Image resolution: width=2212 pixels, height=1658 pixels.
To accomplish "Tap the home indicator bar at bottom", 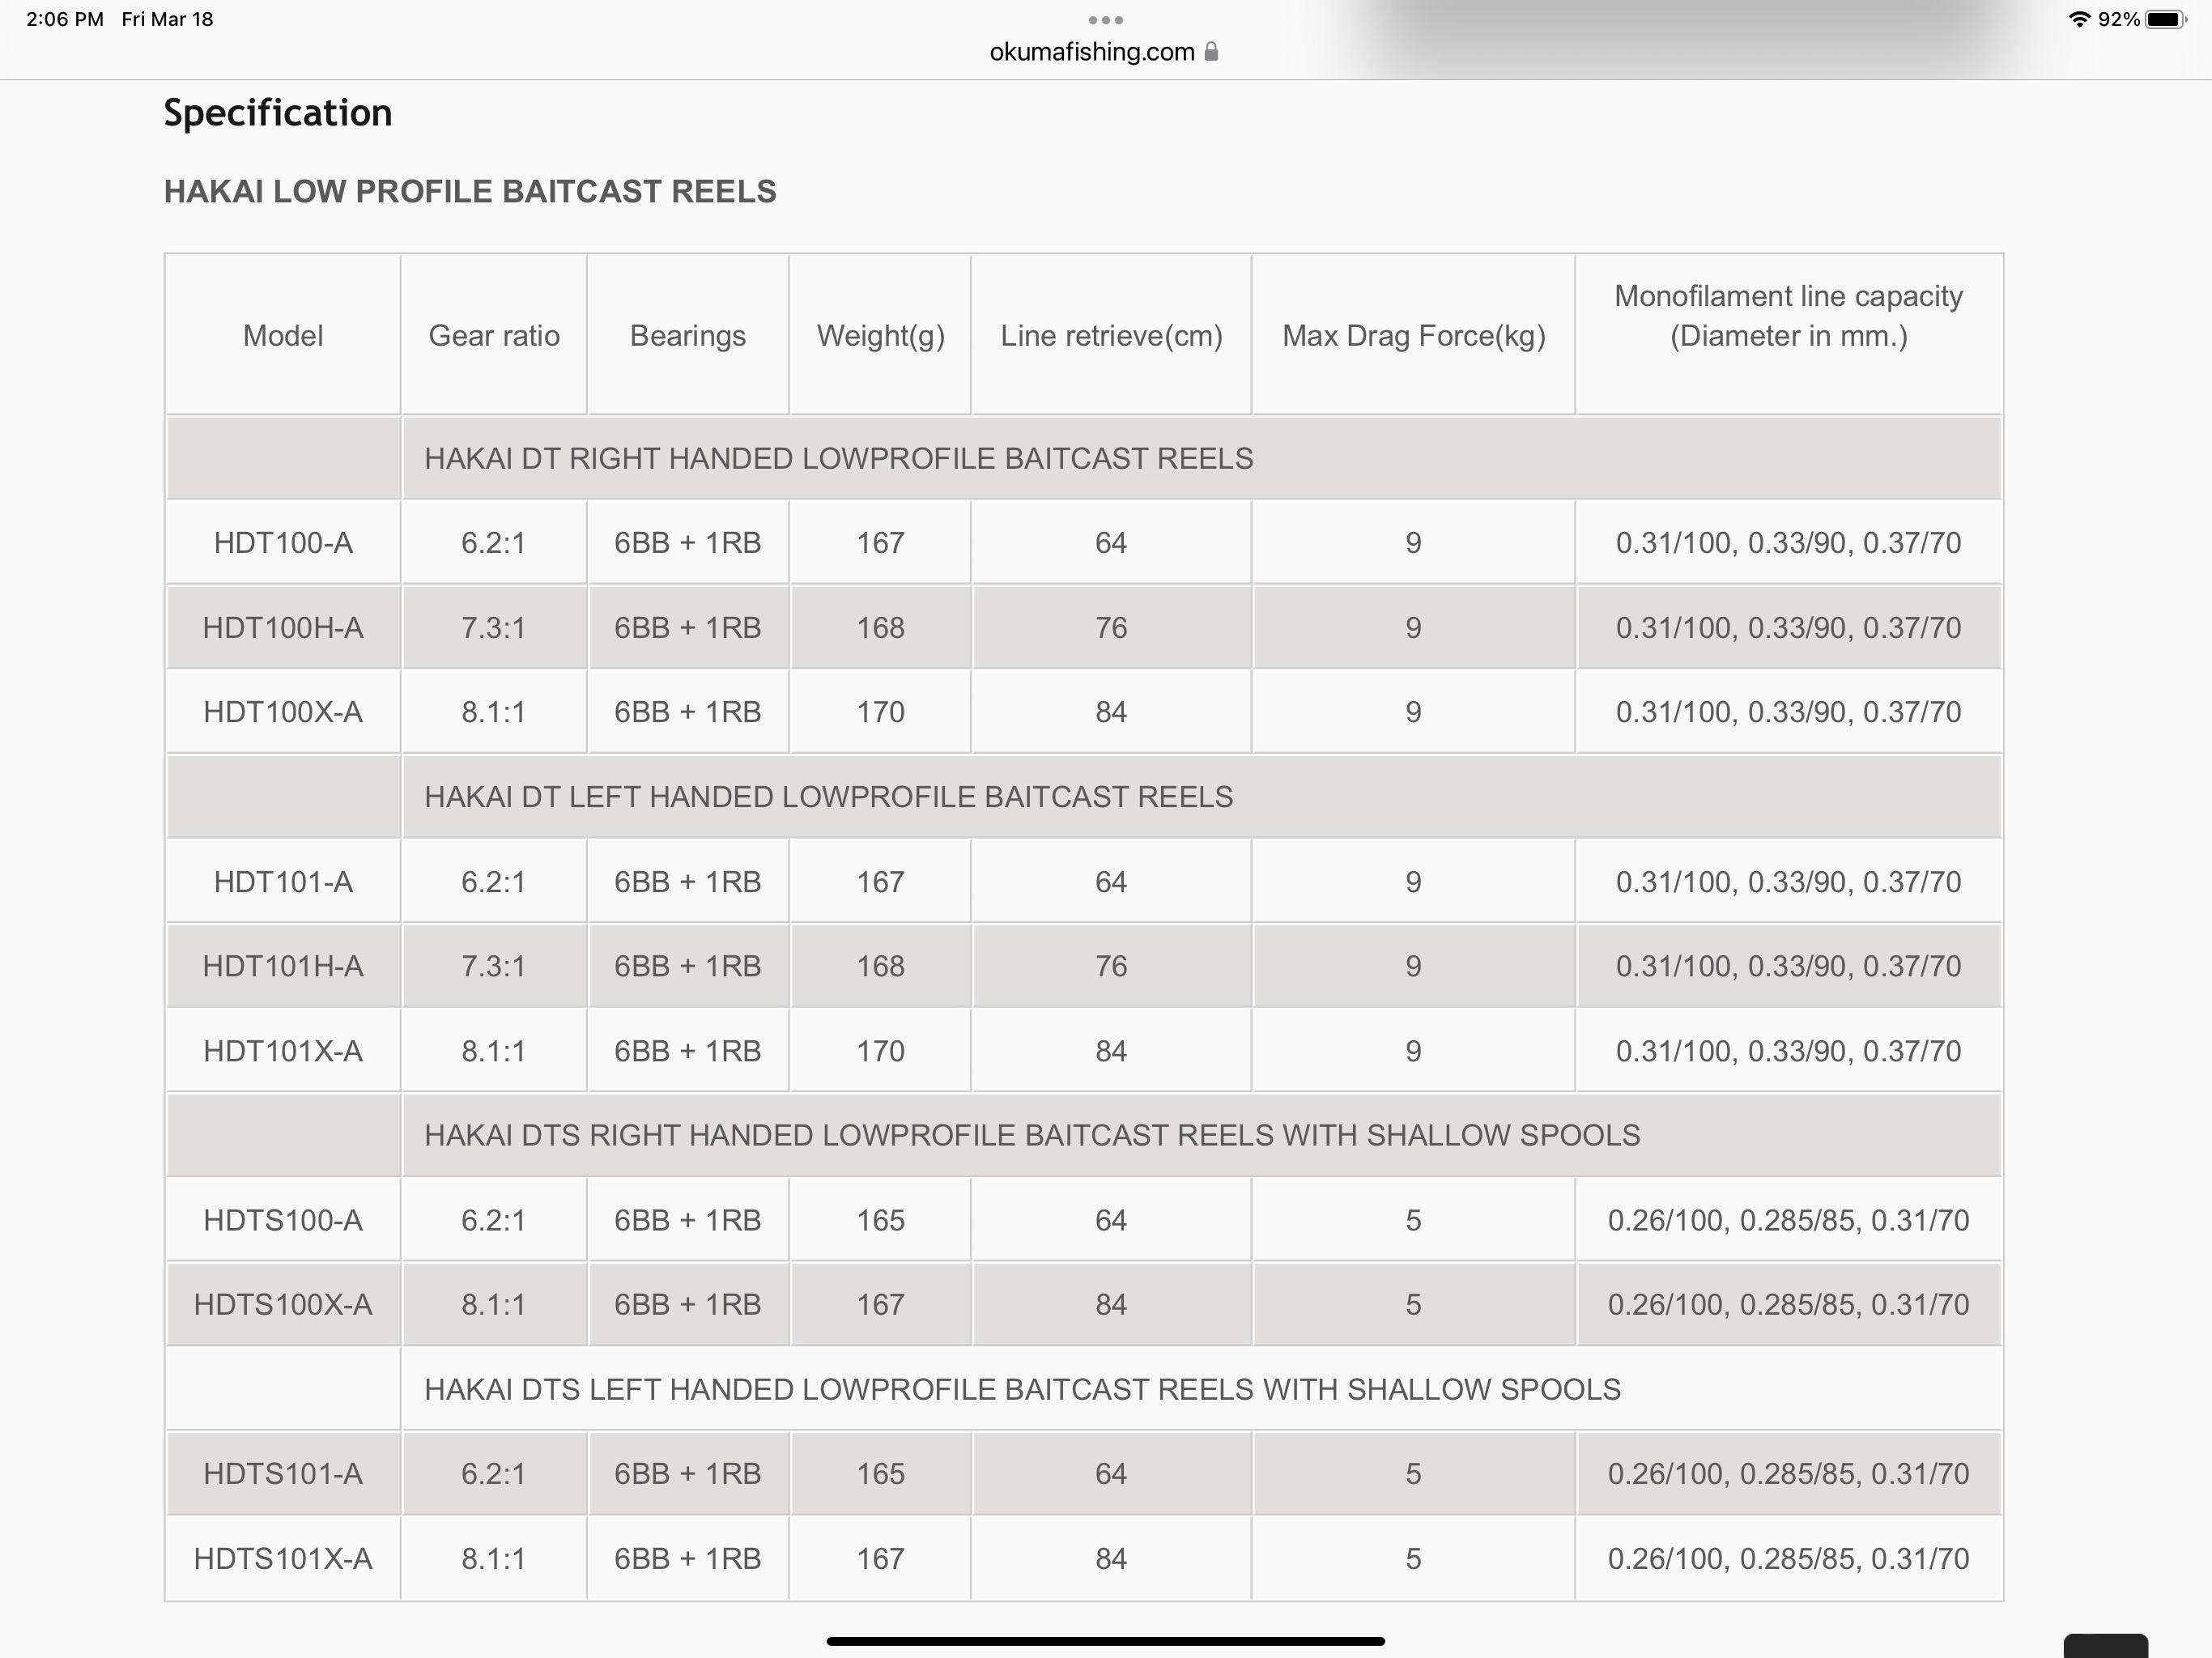I will (x=1105, y=1641).
